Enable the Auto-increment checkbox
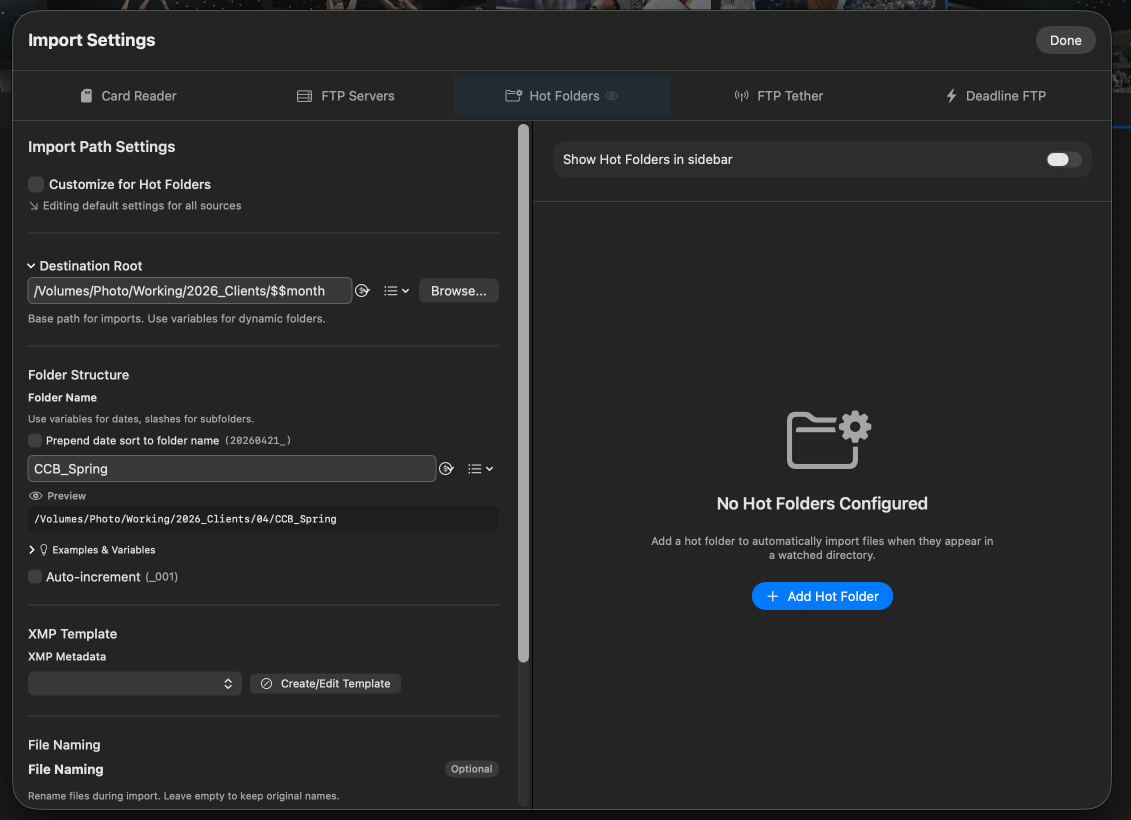Screen dimensions: 1131x820 [x=35, y=576]
